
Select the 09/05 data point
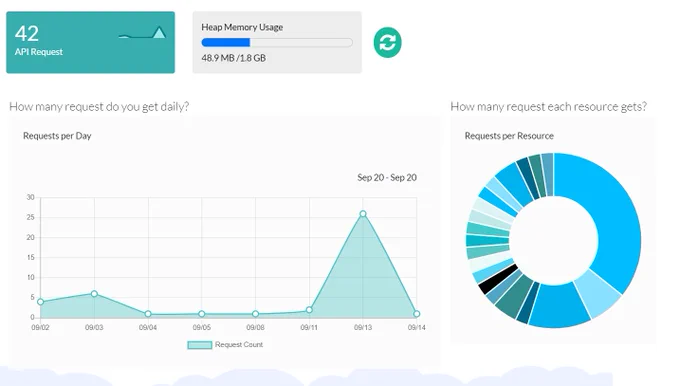click(x=202, y=314)
